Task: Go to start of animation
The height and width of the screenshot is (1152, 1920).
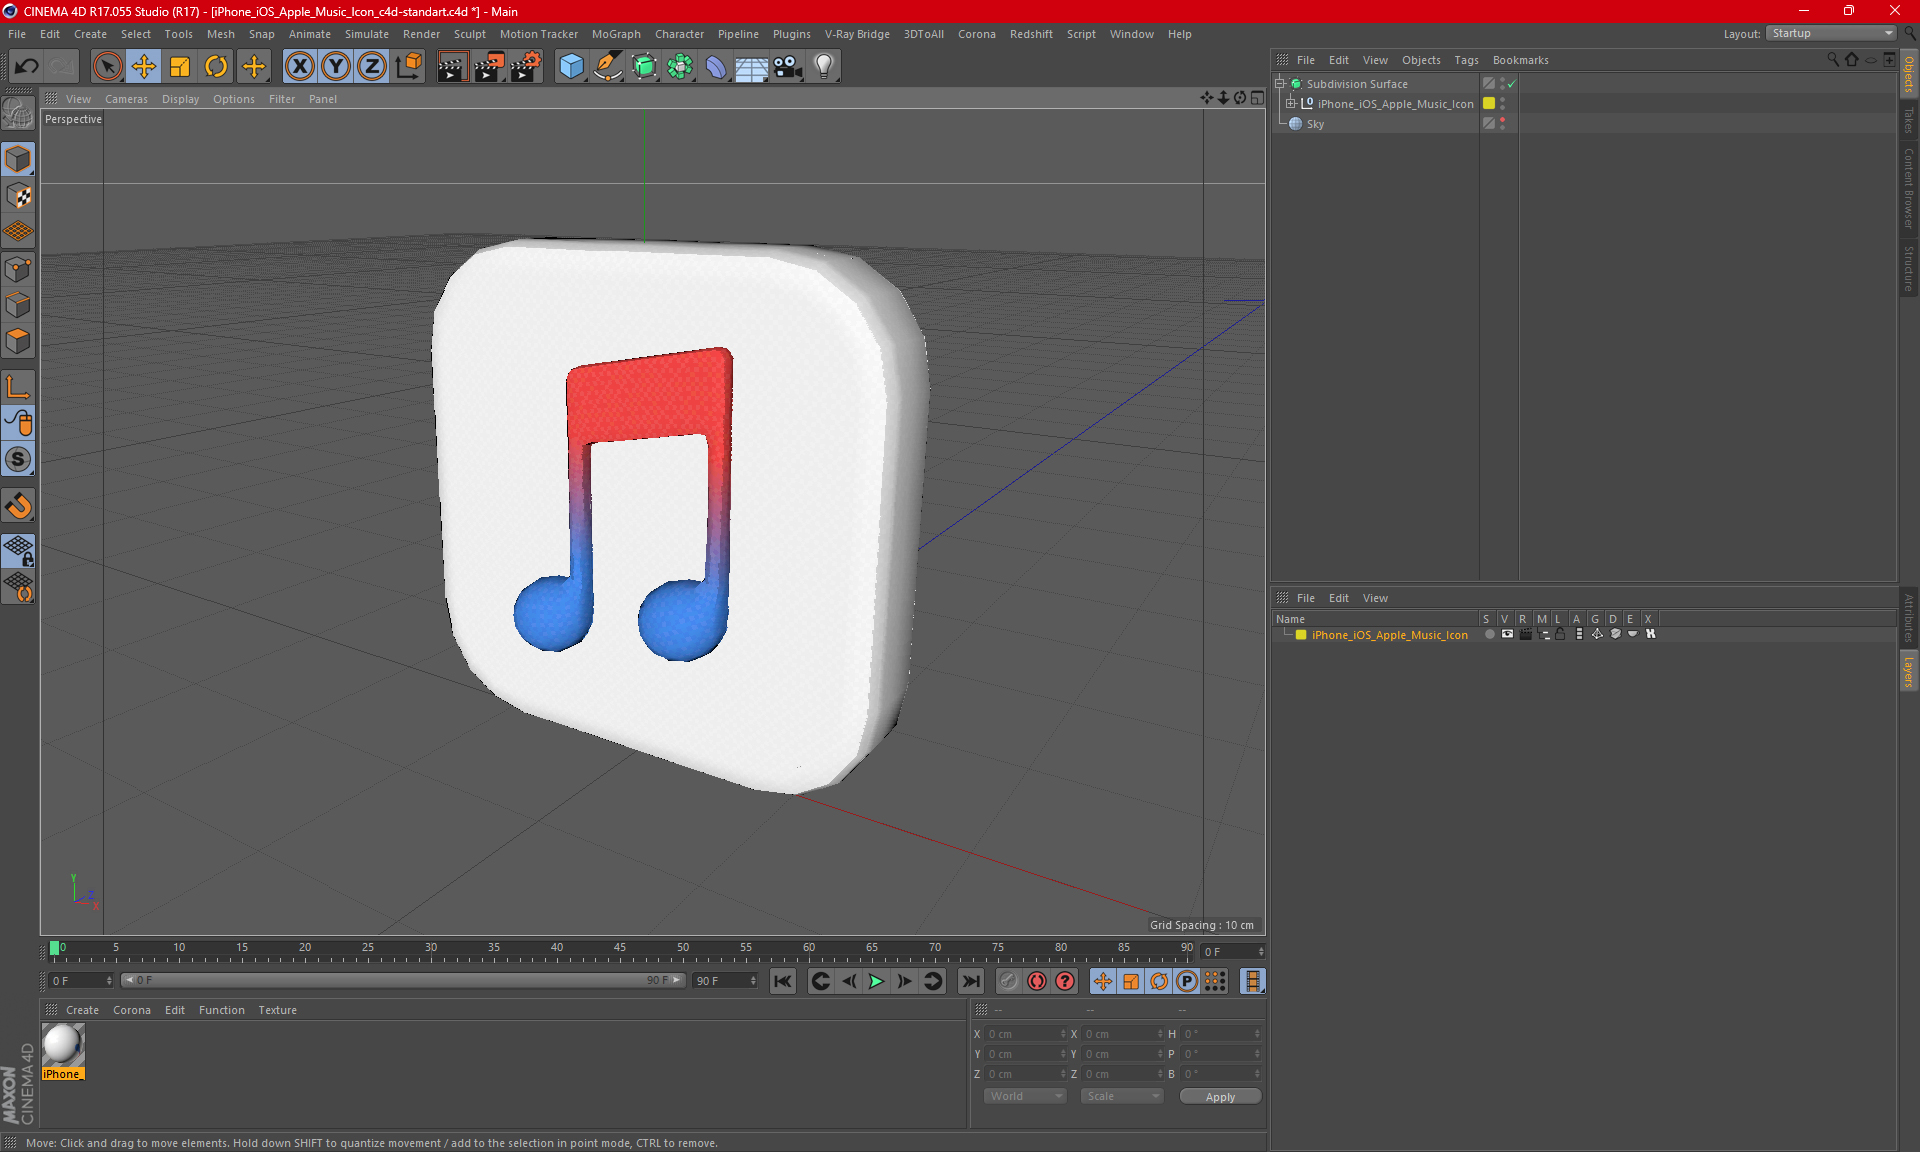Action: [783, 981]
